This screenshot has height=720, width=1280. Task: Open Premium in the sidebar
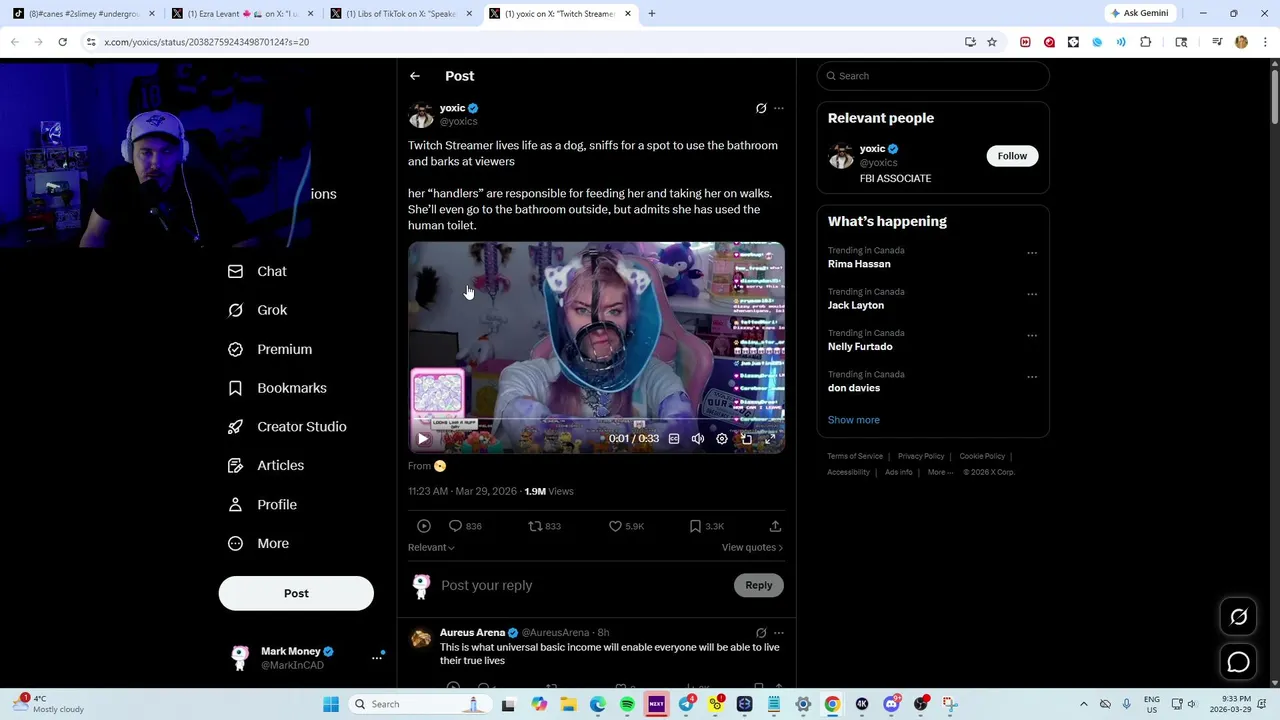270,349
